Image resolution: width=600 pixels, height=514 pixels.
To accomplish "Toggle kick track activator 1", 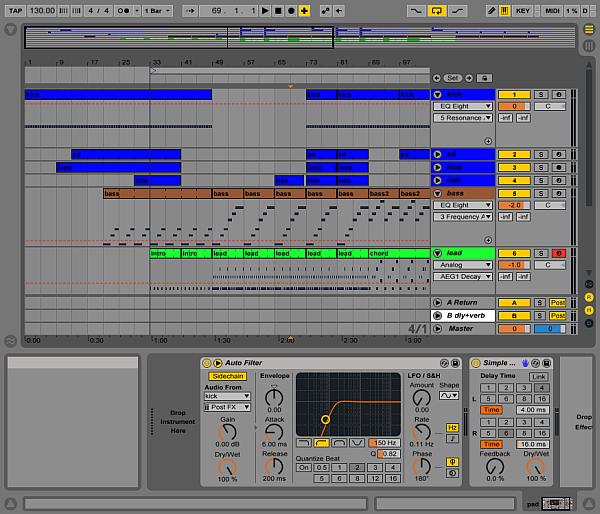I will click(x=514, y=95).
